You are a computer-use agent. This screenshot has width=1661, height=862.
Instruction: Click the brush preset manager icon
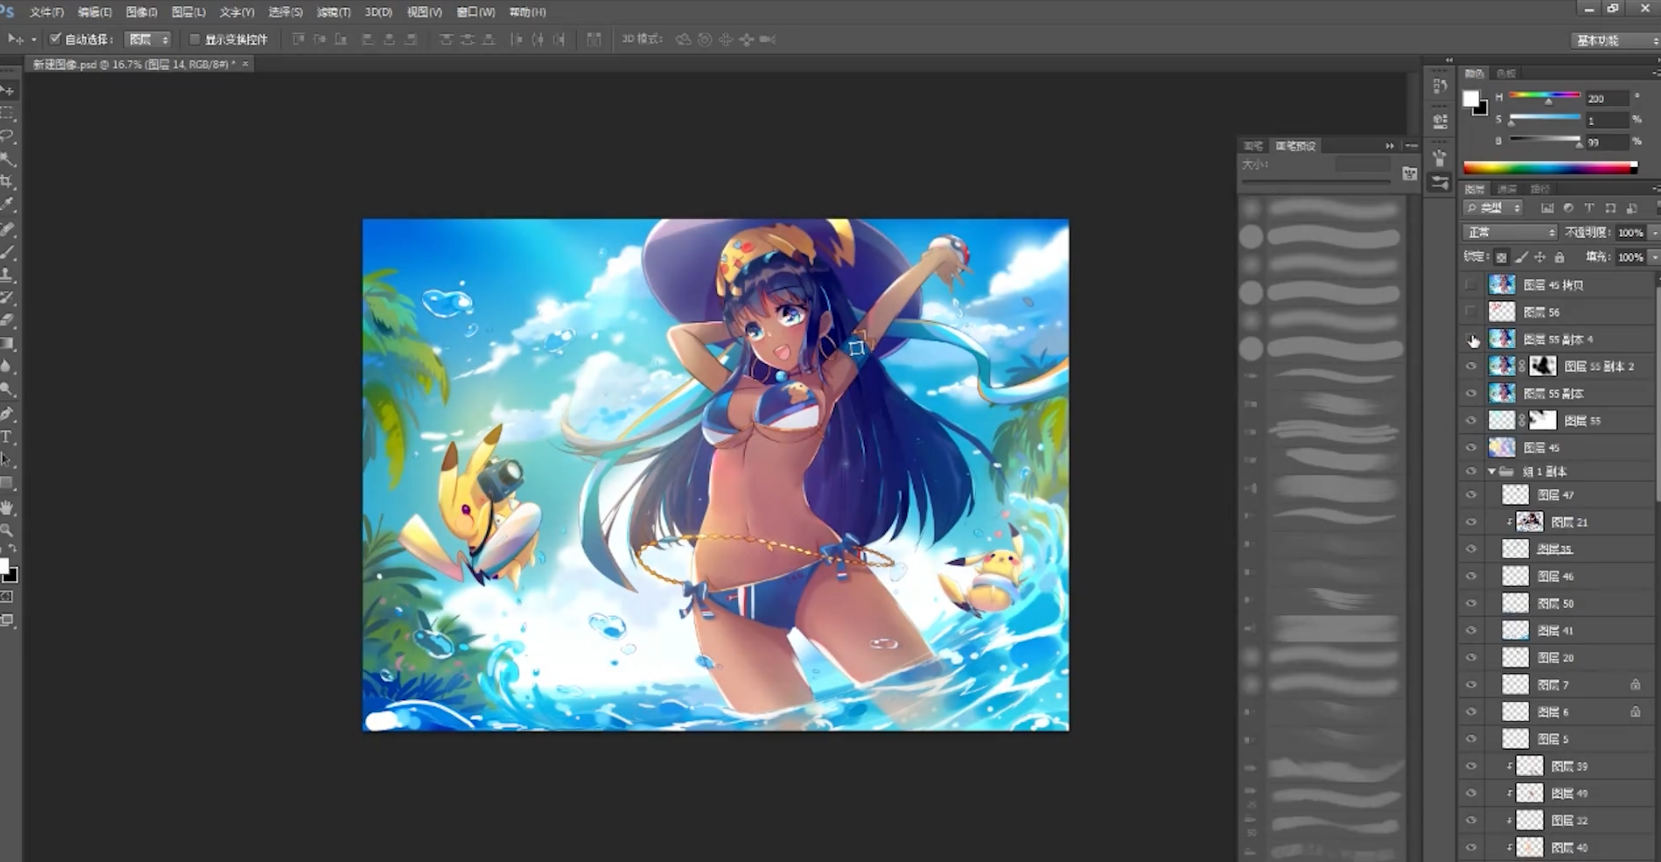[x=1410, y=174]
